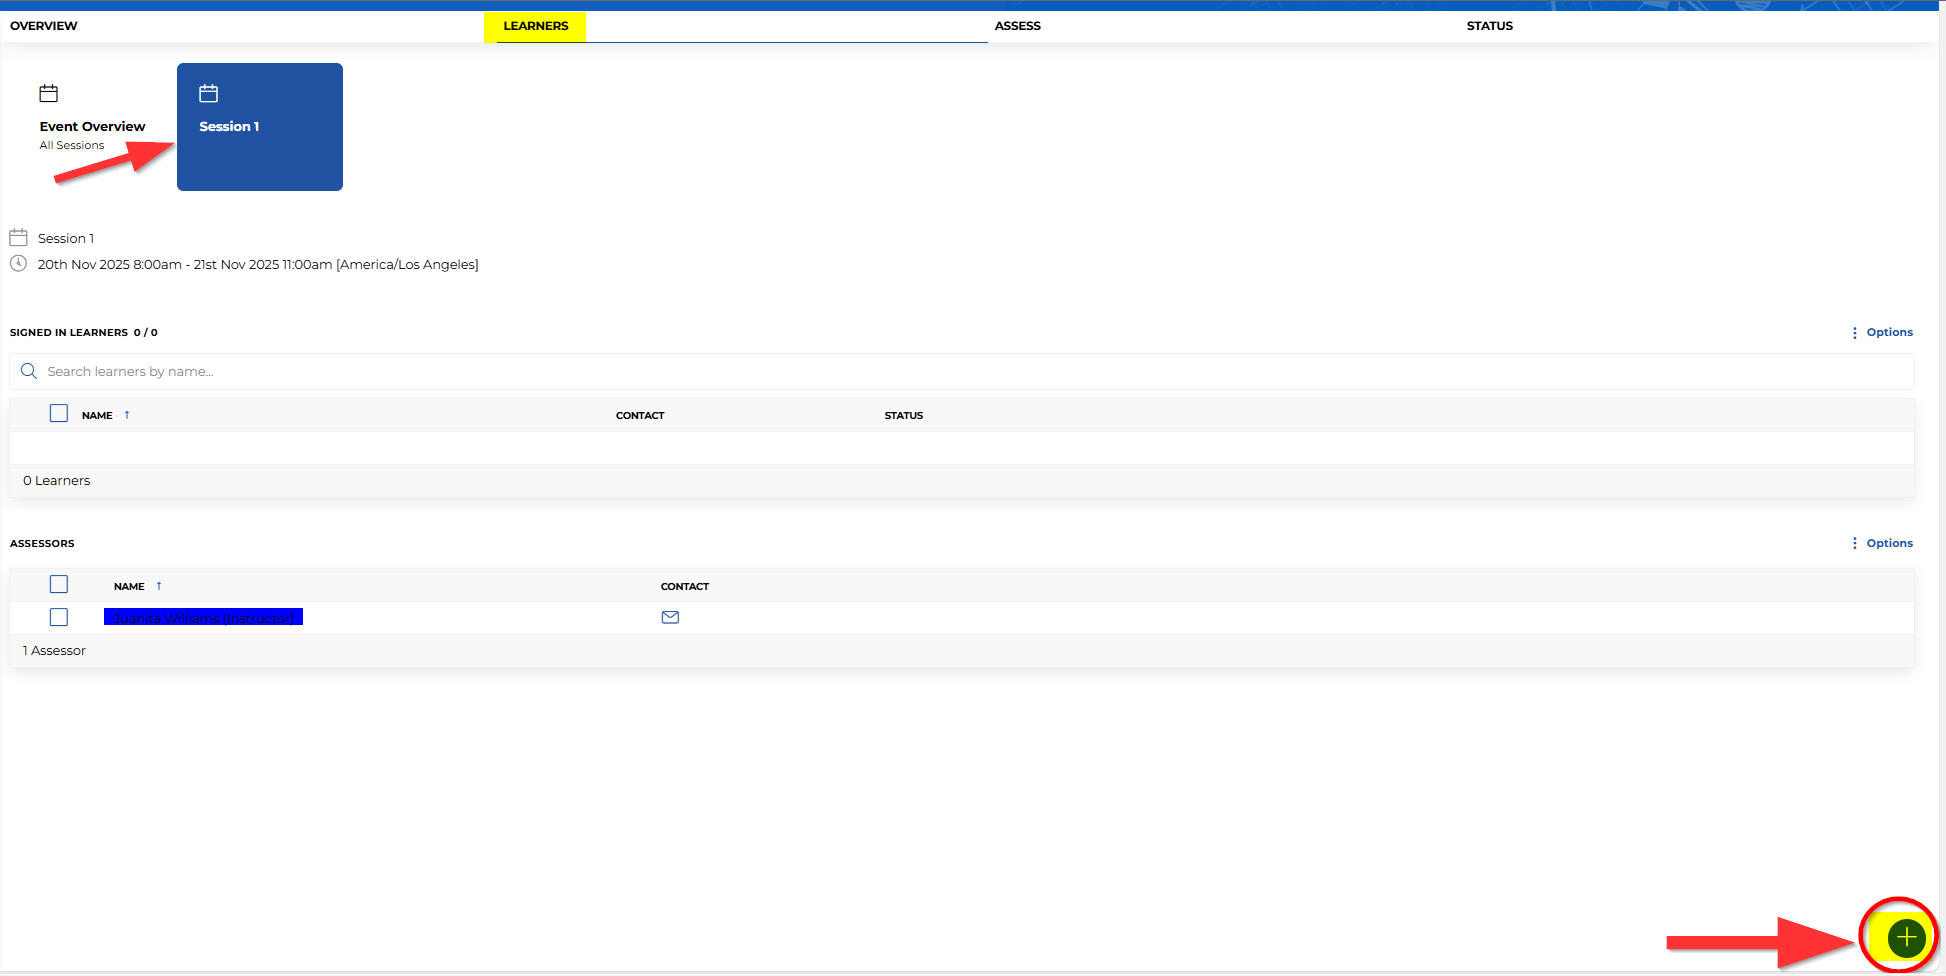Switch to the Assess tab
Viewport: 1946px width, 976px height.
tap(1017, 26)
